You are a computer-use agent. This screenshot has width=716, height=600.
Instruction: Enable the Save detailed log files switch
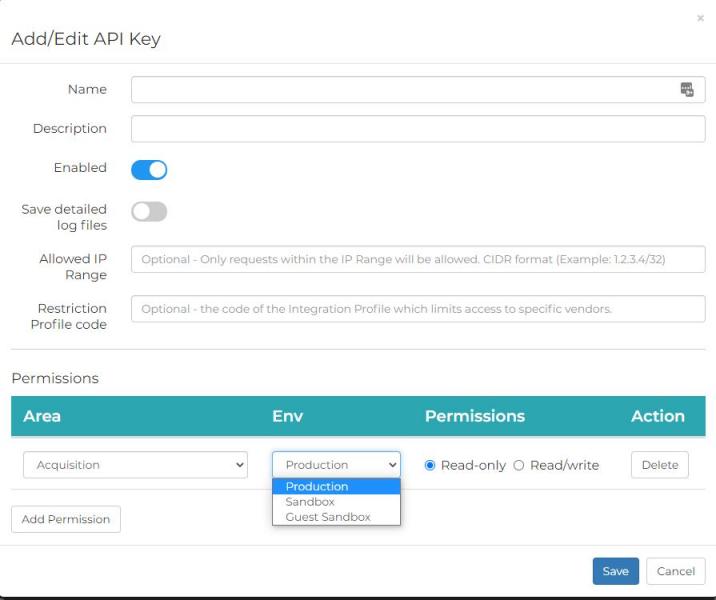[149, 212]
